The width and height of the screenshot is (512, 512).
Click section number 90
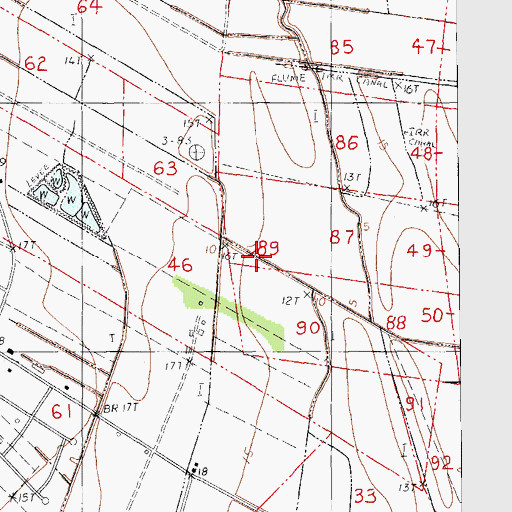[308, 328]
